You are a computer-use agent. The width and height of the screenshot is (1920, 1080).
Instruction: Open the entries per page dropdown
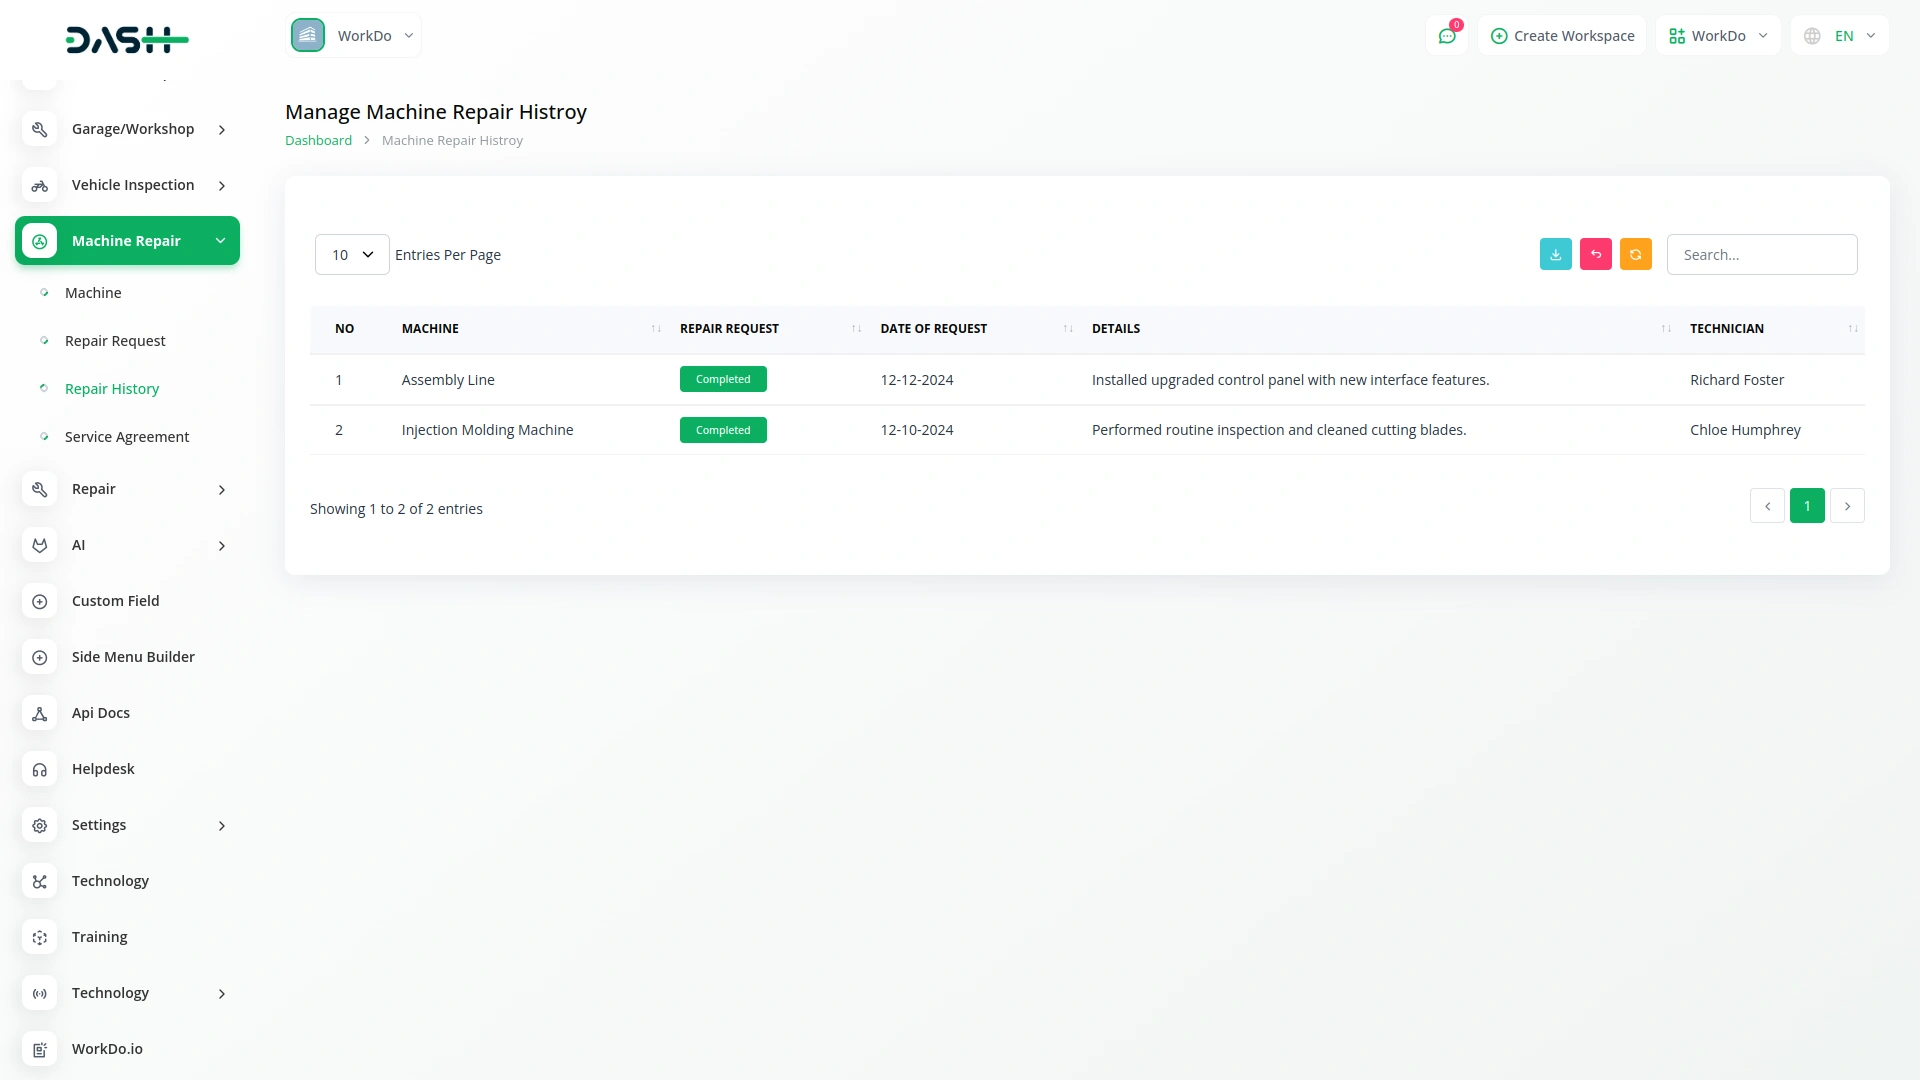click(x=352, y=255)
